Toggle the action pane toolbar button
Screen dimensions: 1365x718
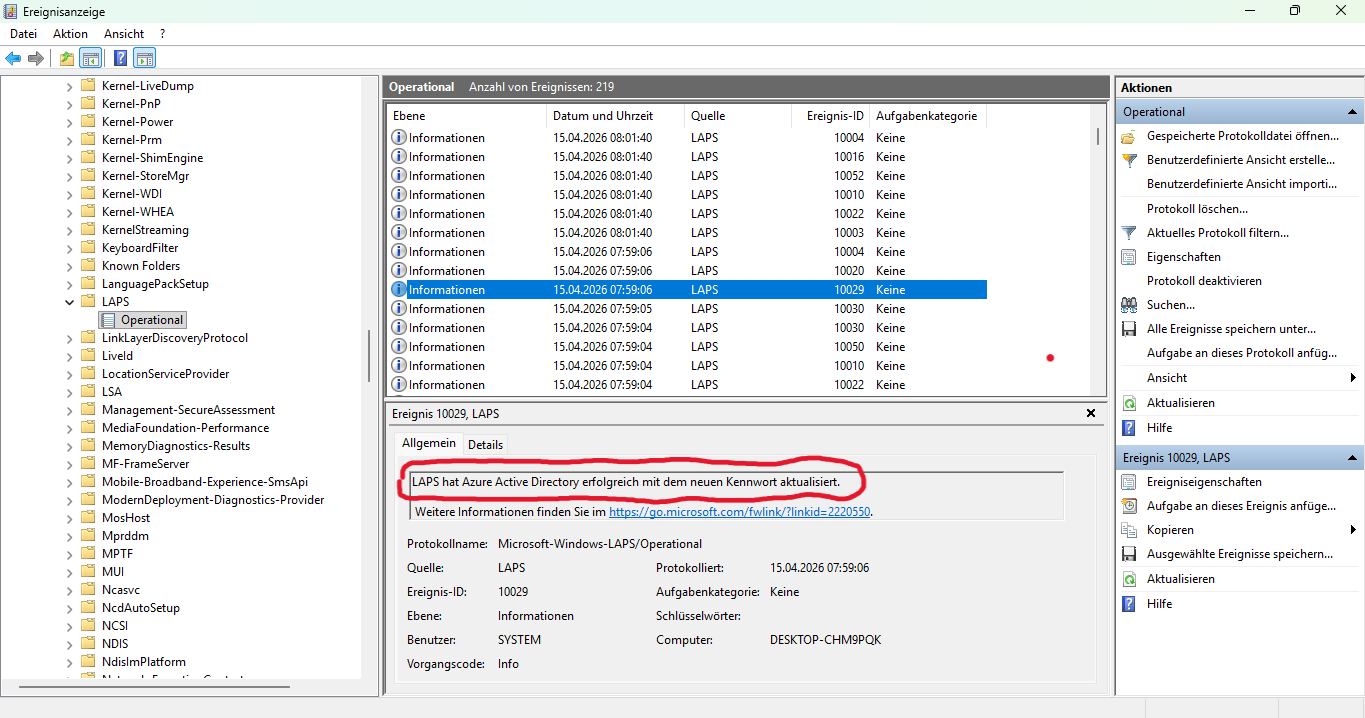145,58
